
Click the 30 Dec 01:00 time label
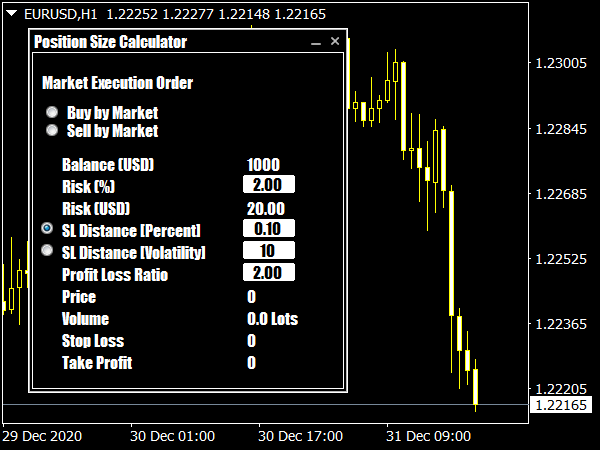(x=172, y=436)
